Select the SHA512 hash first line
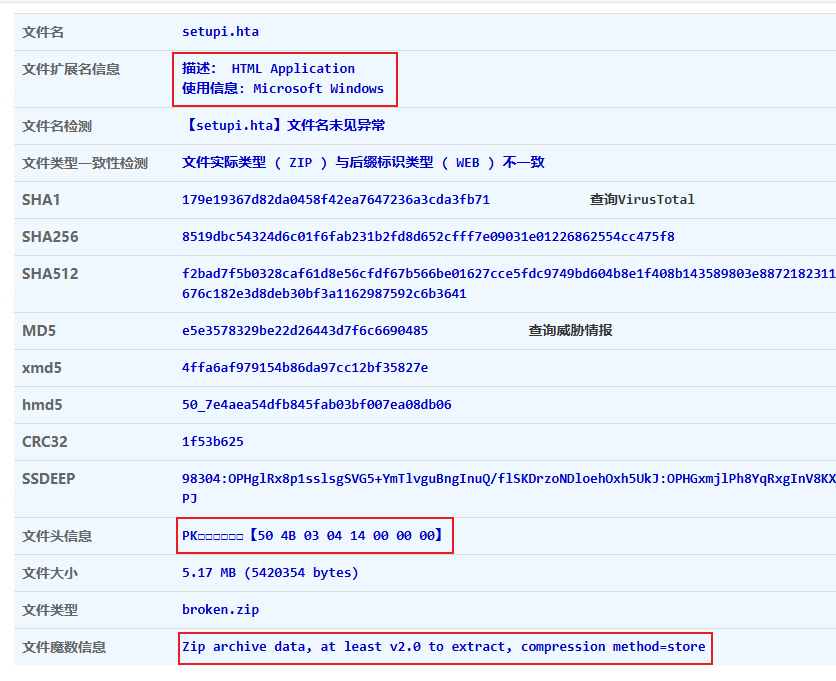Screen dimensions: 836x681 [x=508, y=274]
